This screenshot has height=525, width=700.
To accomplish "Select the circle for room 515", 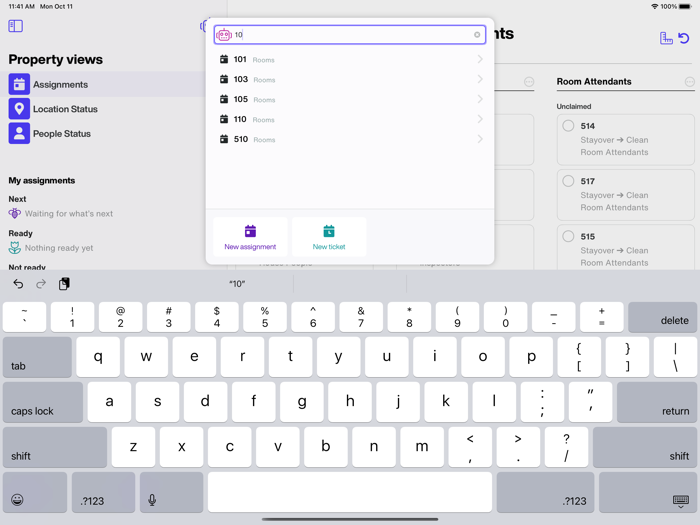I will 568,237.
